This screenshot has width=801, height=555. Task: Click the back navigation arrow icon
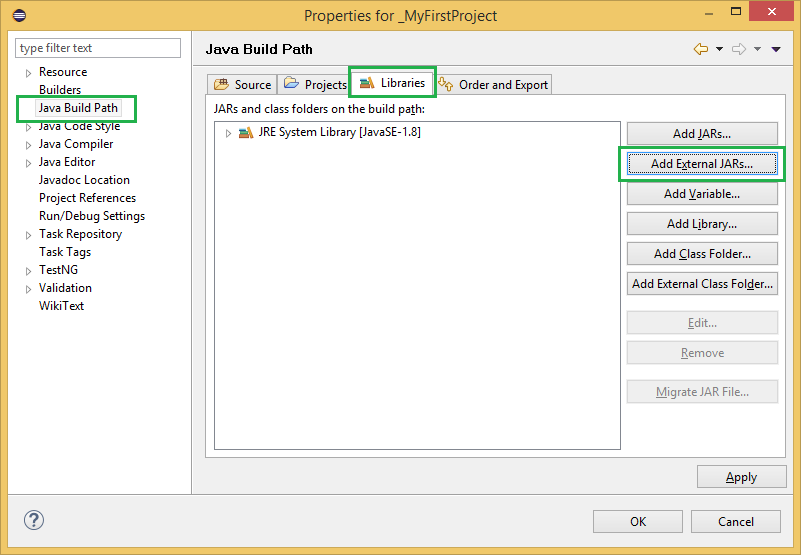tap(700, 49)
